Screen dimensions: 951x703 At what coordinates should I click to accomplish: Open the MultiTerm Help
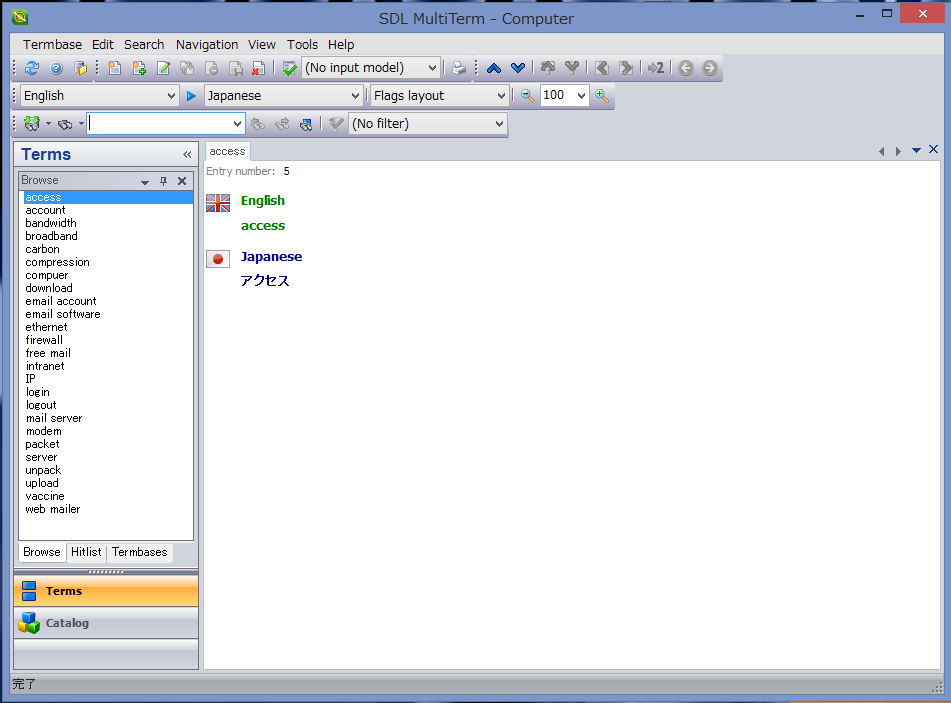(x=57, y=68)
